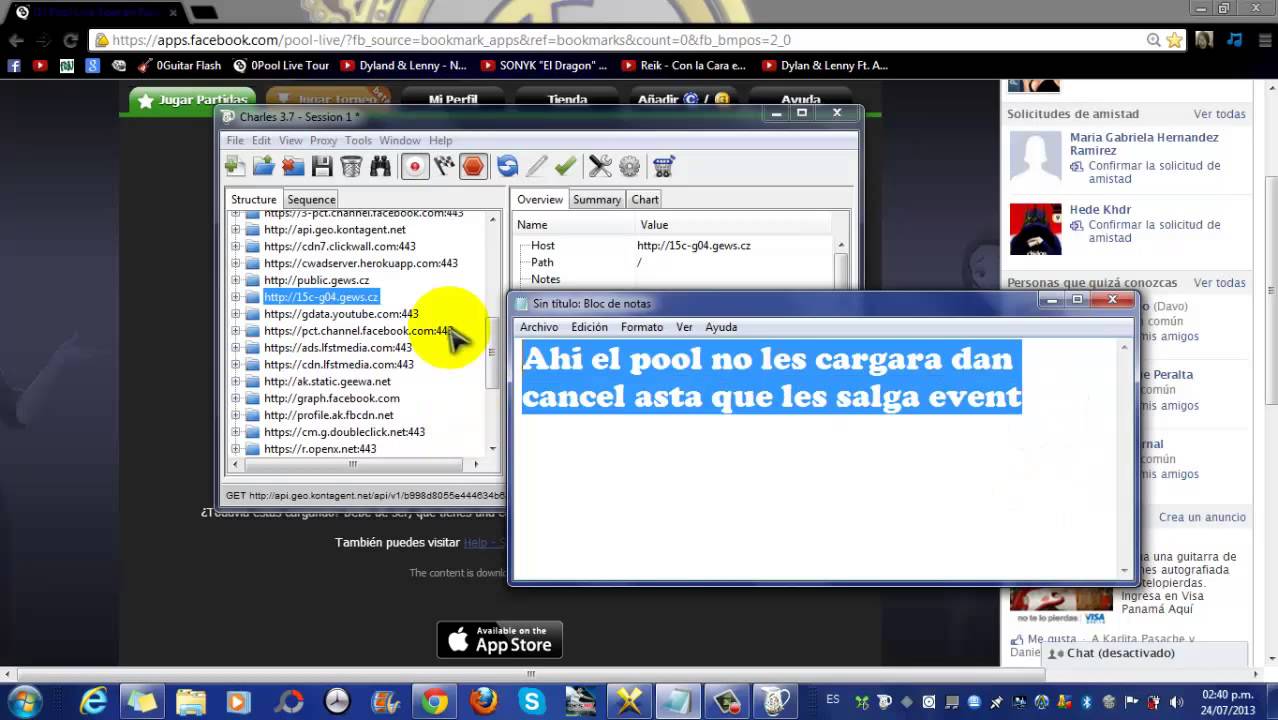Open the Mi Perfil tab in Pool Live
Image resolution: width=1278 pixels, height=720 pixels.
point(453,100)
